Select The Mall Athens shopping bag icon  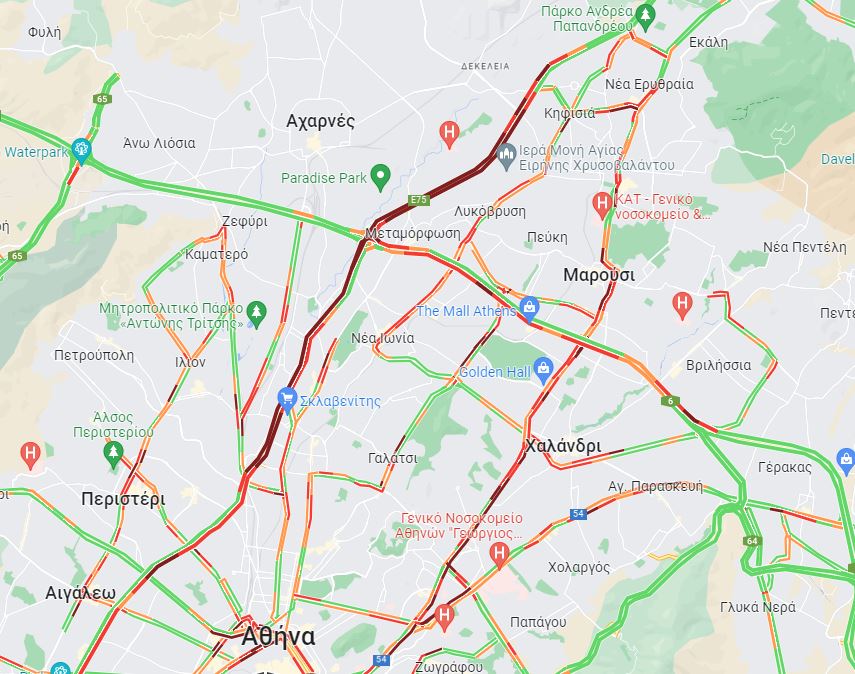529,309
